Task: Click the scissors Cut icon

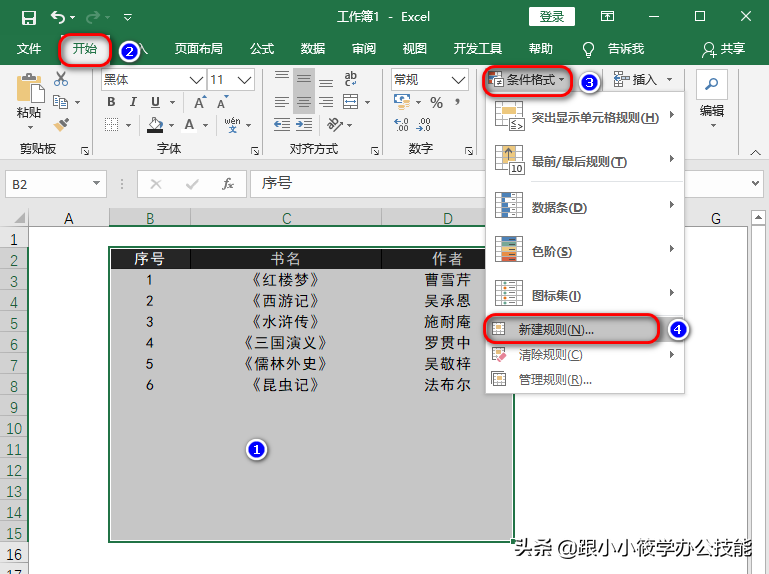Action: point(61,79)
